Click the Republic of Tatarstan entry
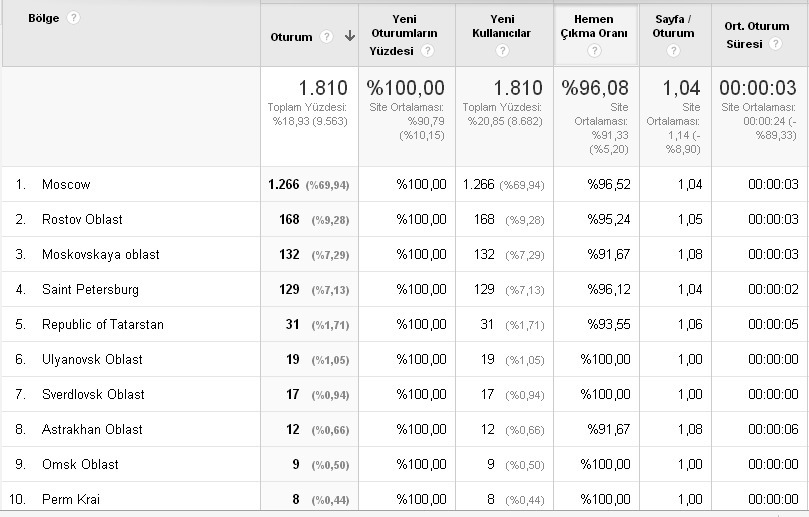809x517 pixels. [103, 325]
